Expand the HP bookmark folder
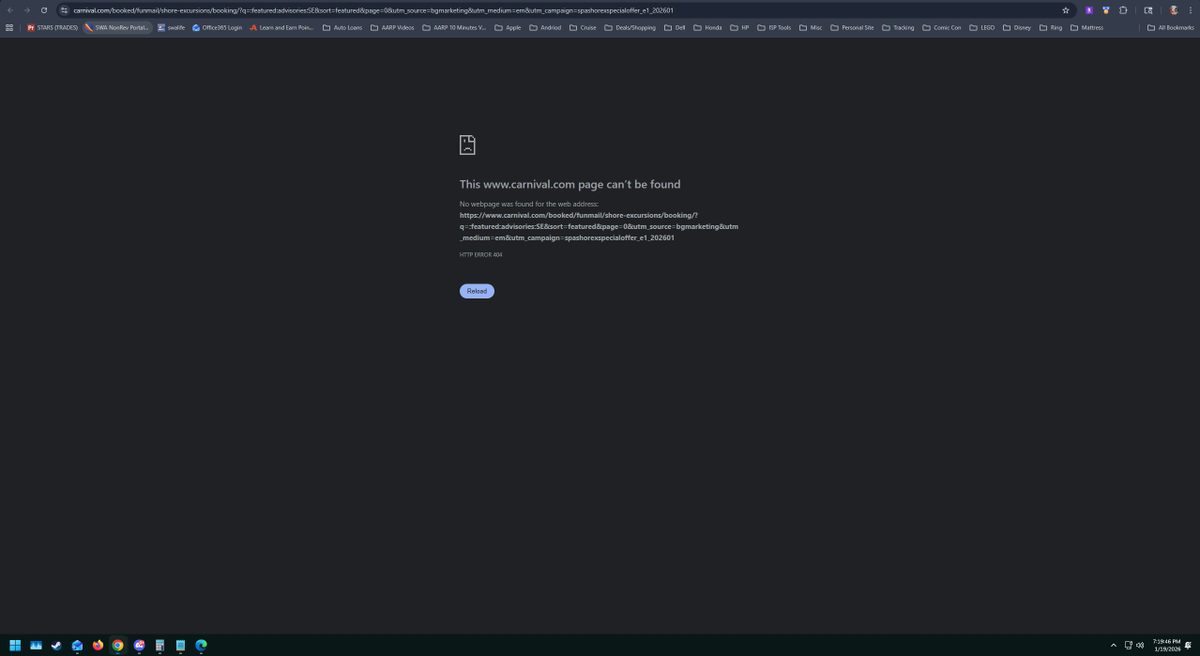The width and height of the screenshot is (1200, 656). tap(740, 27)
